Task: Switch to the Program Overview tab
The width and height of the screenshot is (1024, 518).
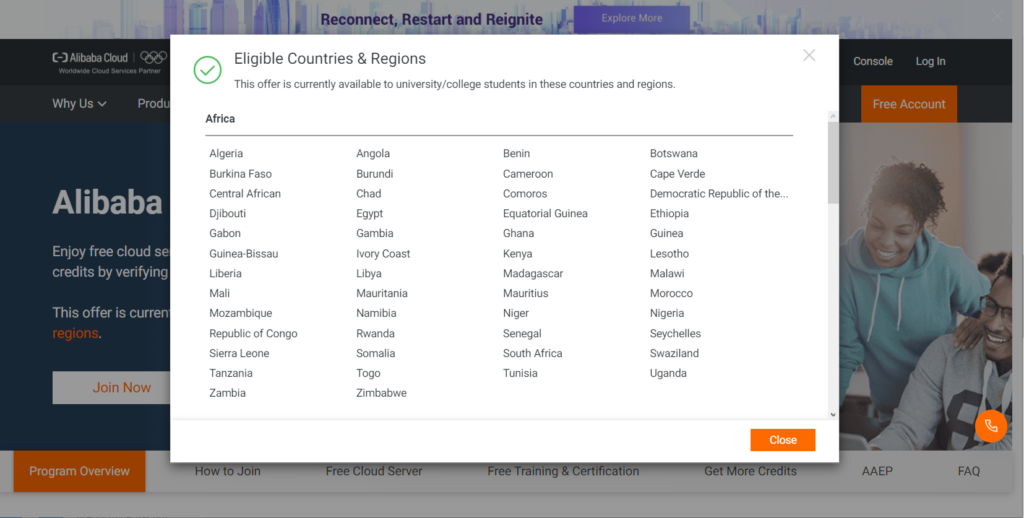Action: click(x=79, y=471)
